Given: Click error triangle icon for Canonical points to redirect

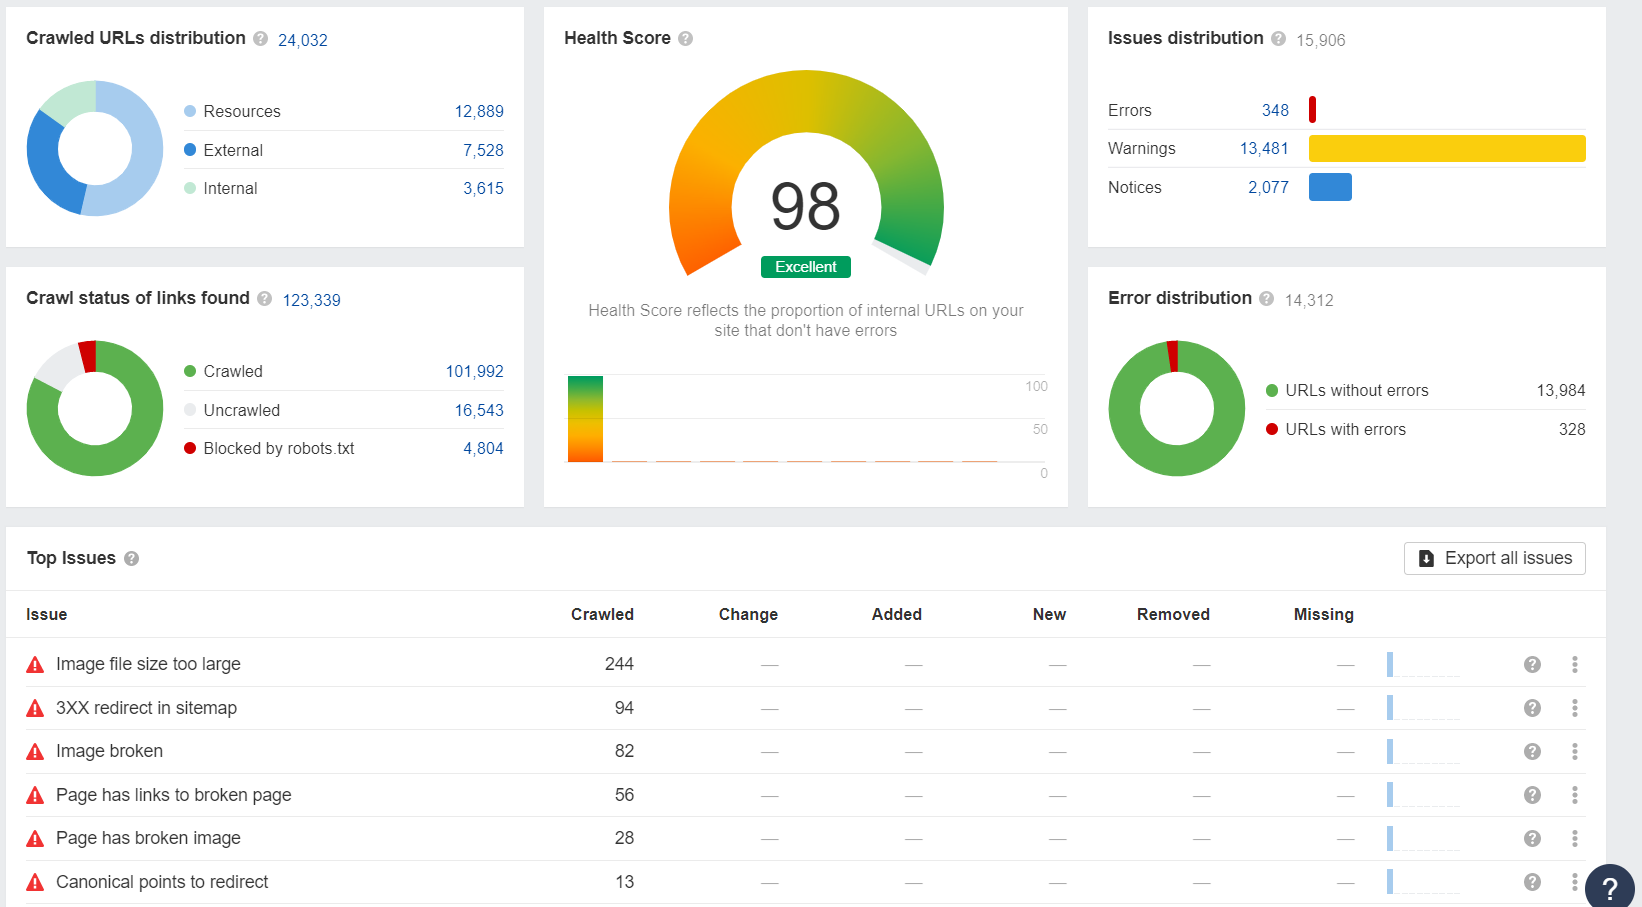Looking at the screenshot, I should click(x=35, y=882).
